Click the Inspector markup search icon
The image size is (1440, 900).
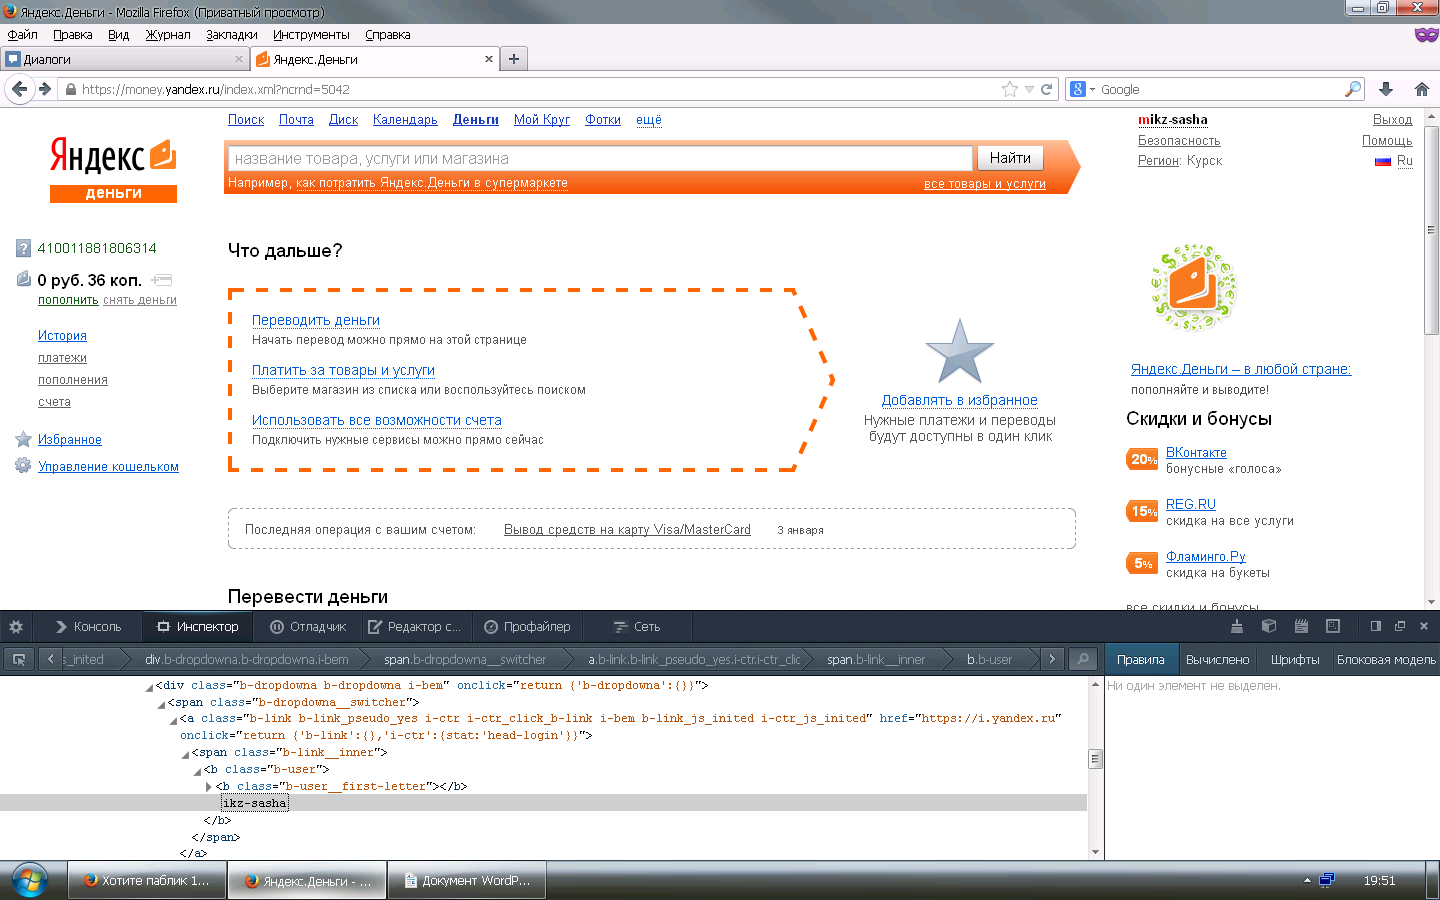1081,659
